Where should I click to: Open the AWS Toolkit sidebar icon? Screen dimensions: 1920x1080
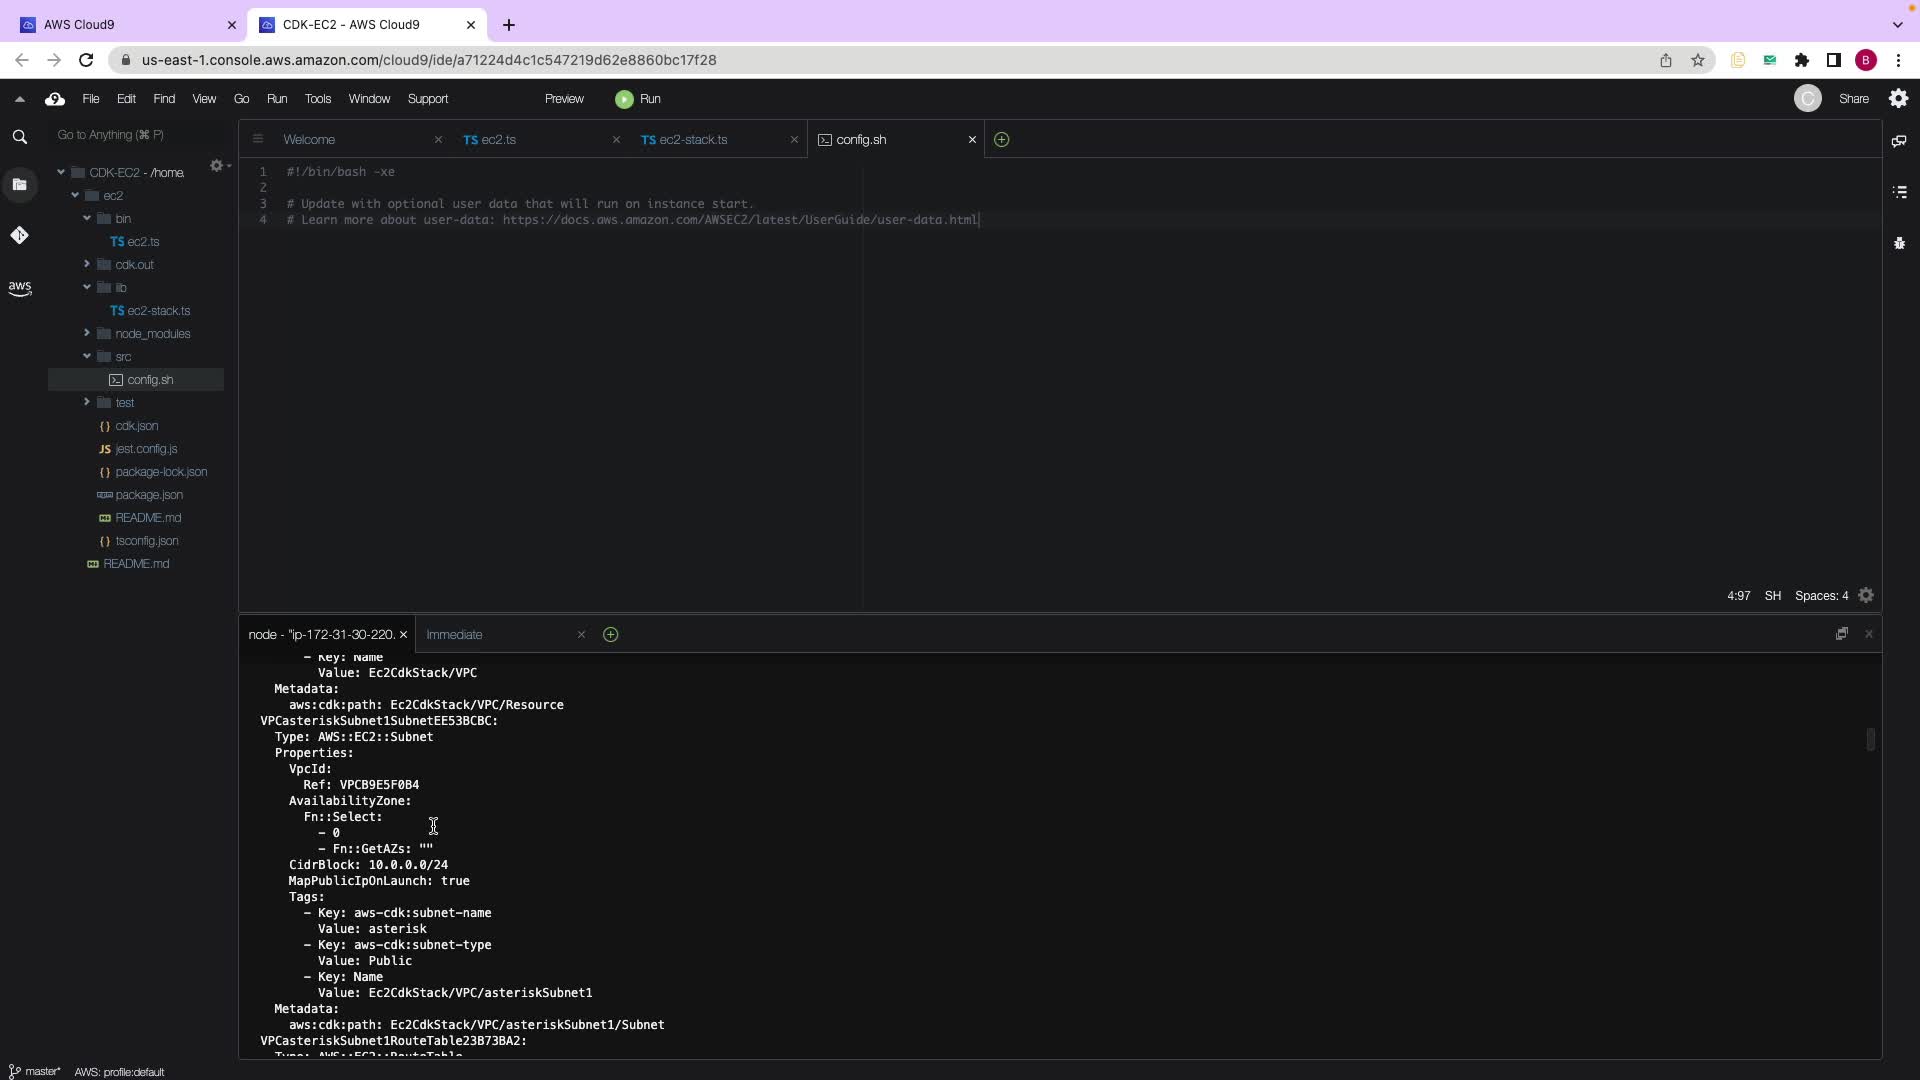[x=19, y=288]
